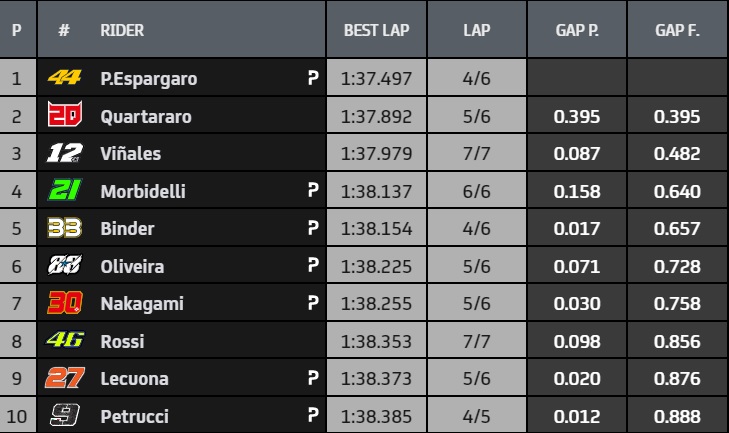Click the GAP P. column header

577,30
